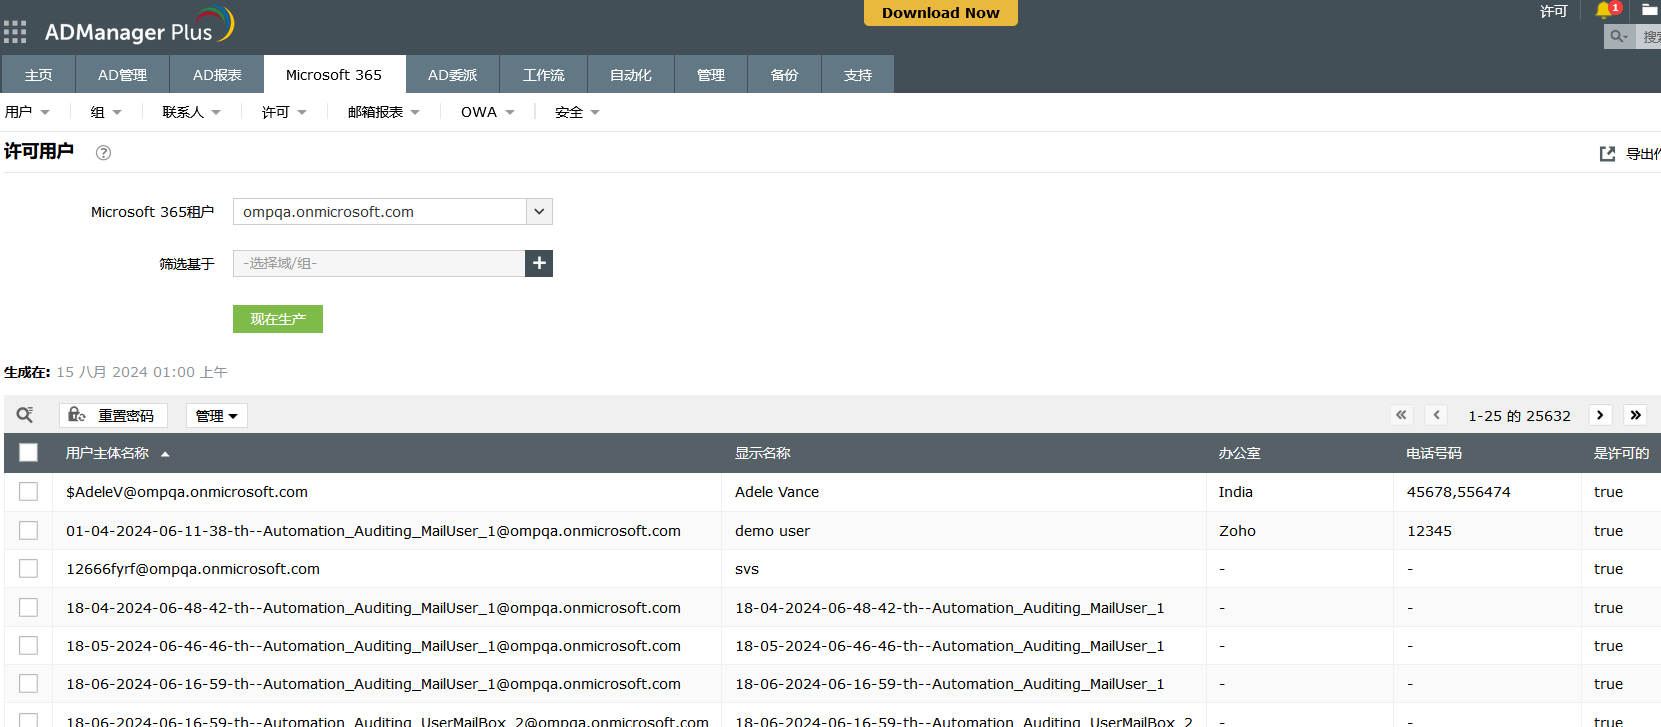Click the notification bell icon
1661x727 pixels.
pos(1605,10)
